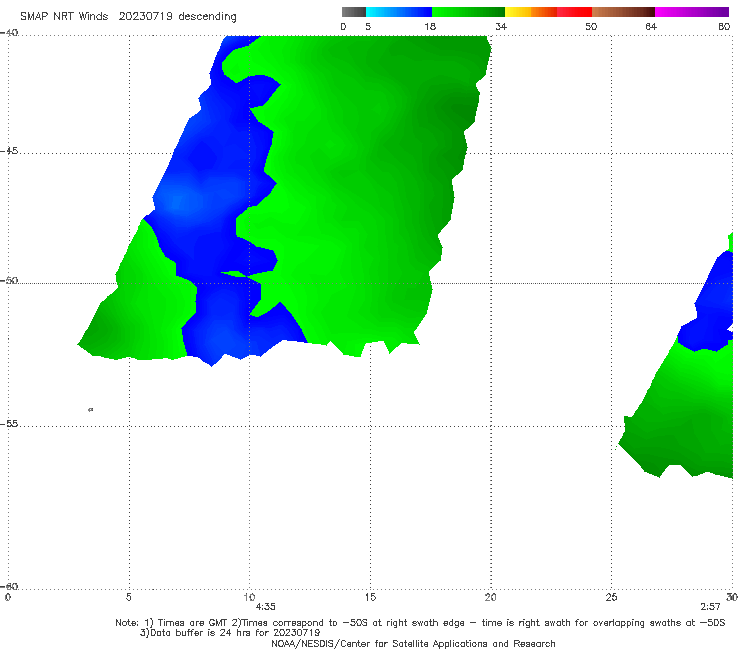Click the color bar label '50'
This screenshot has height=650, width=740.
coord(591,26)
